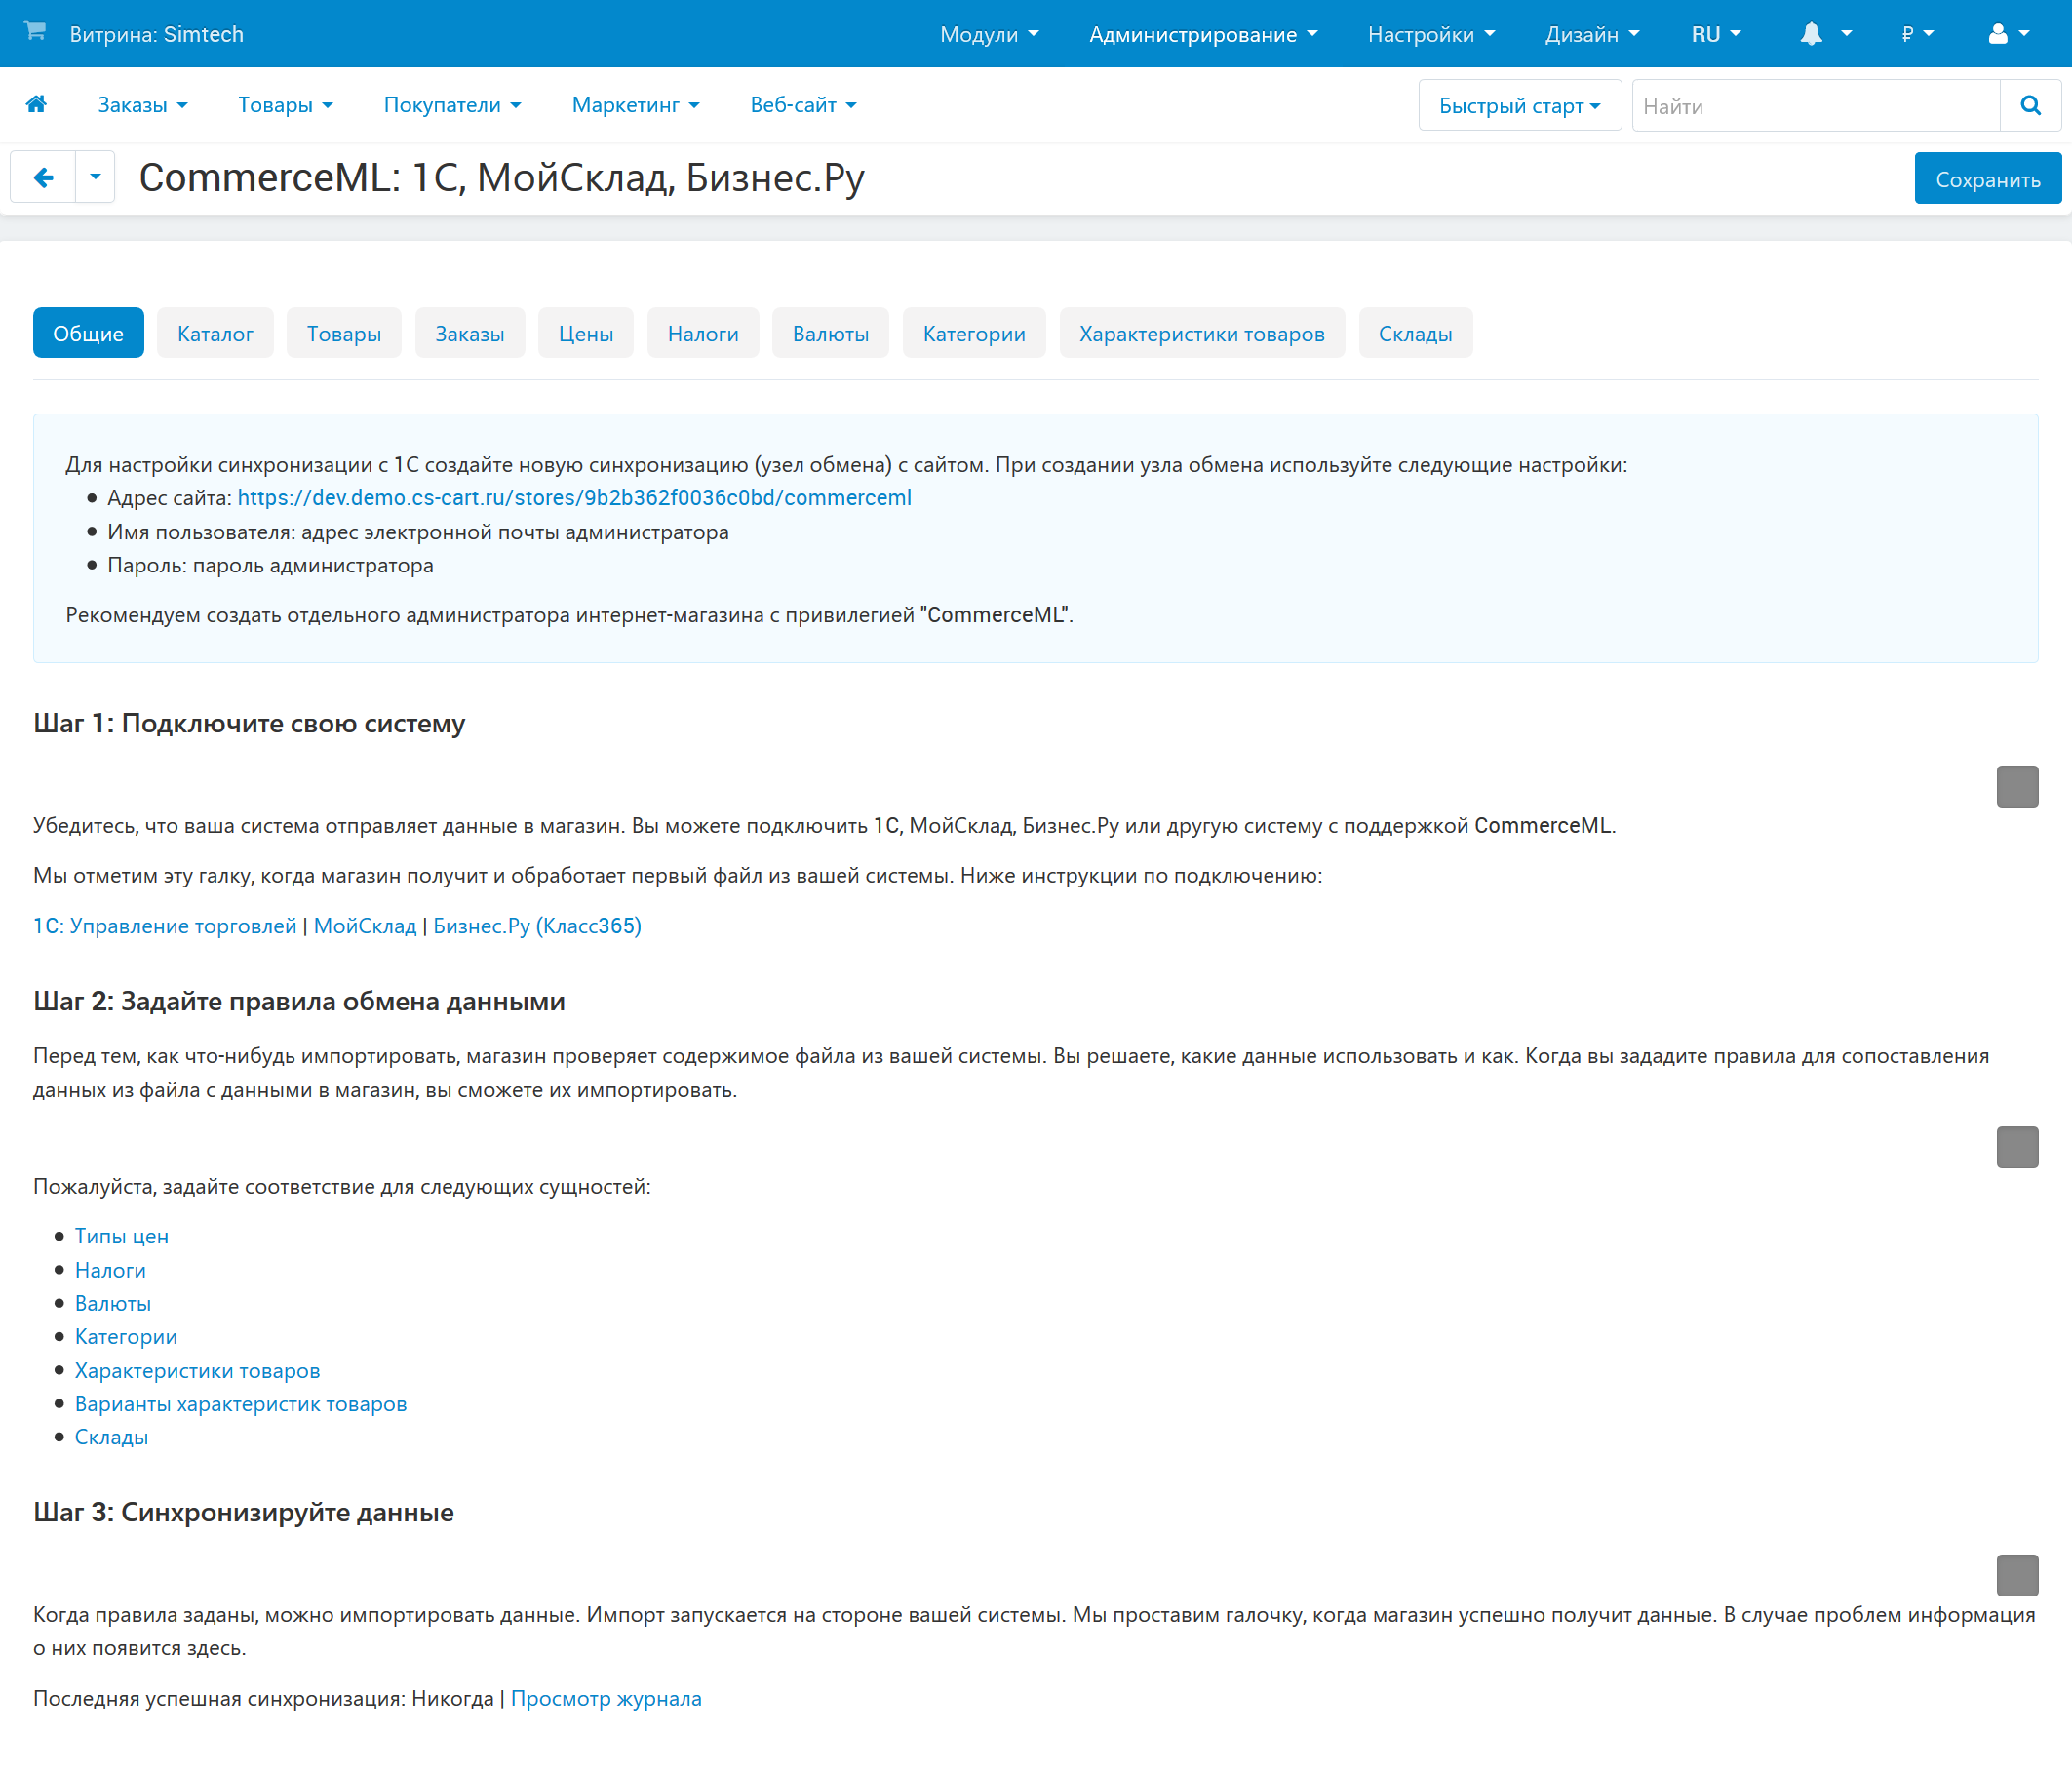Switch to the Характеристики товаров tab
This screenshot has width=2072, height=1773.
pyautogui.click(x=1201, y=334)
